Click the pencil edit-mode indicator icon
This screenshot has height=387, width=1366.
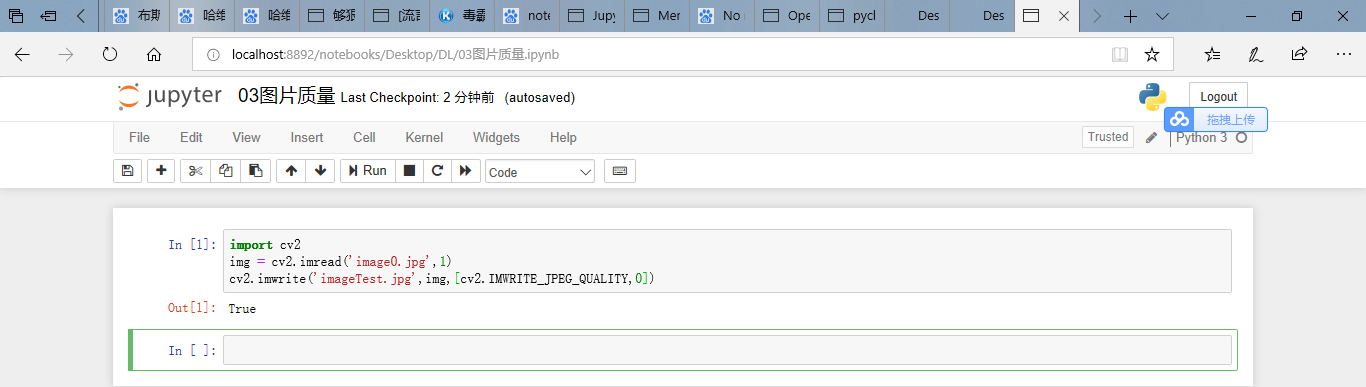[x=1152, y=137]
